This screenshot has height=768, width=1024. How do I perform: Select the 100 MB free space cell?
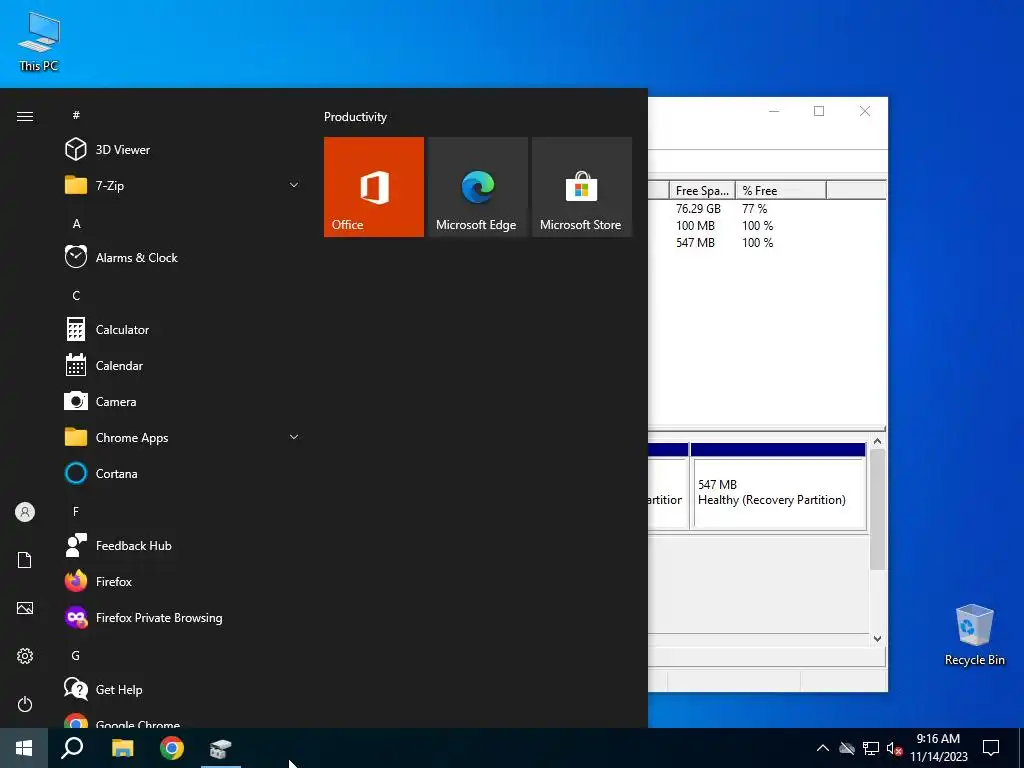pyautogui.click(x=696, y=225)
